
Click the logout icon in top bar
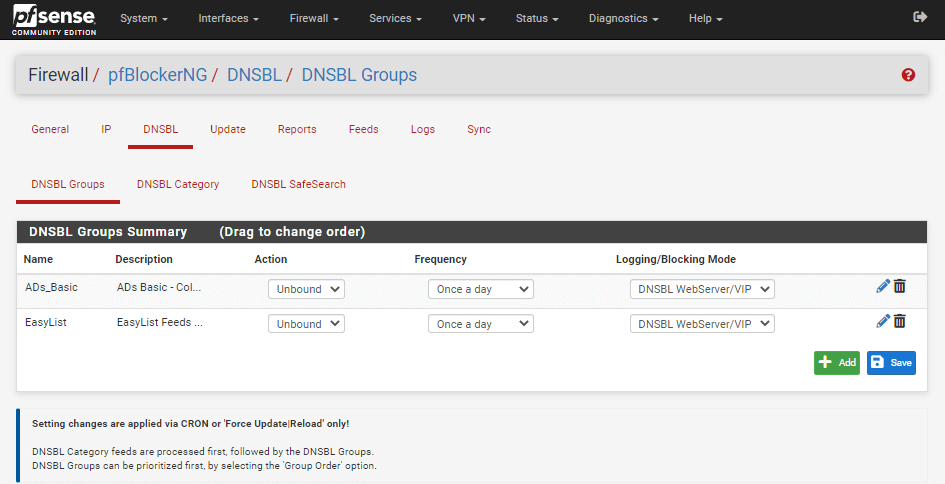(x=920, y=18)
